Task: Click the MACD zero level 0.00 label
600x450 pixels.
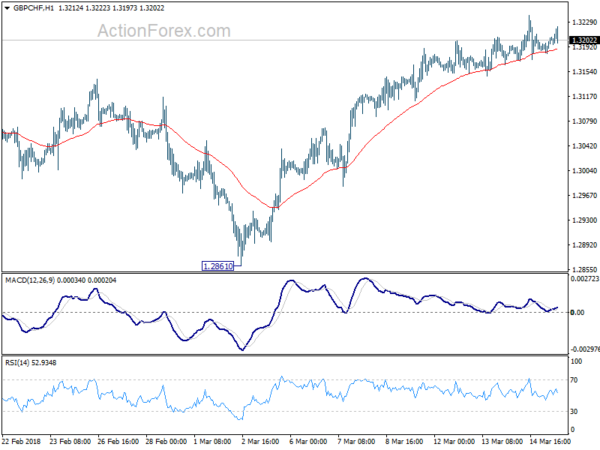Action: click(x=577, y=313)
